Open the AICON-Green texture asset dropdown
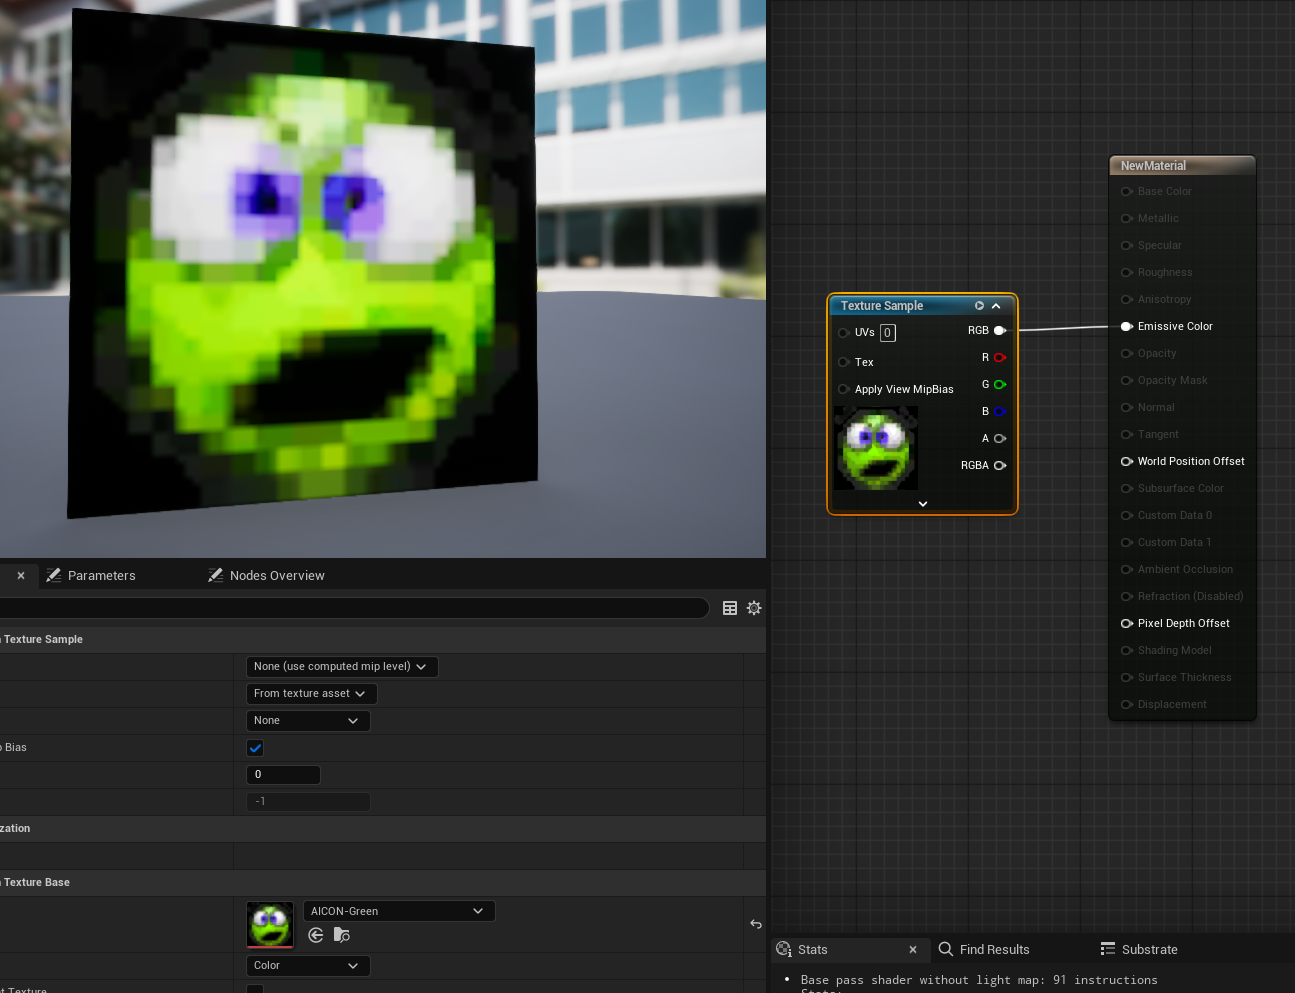1295x993 pixels. tap(399, 911)
